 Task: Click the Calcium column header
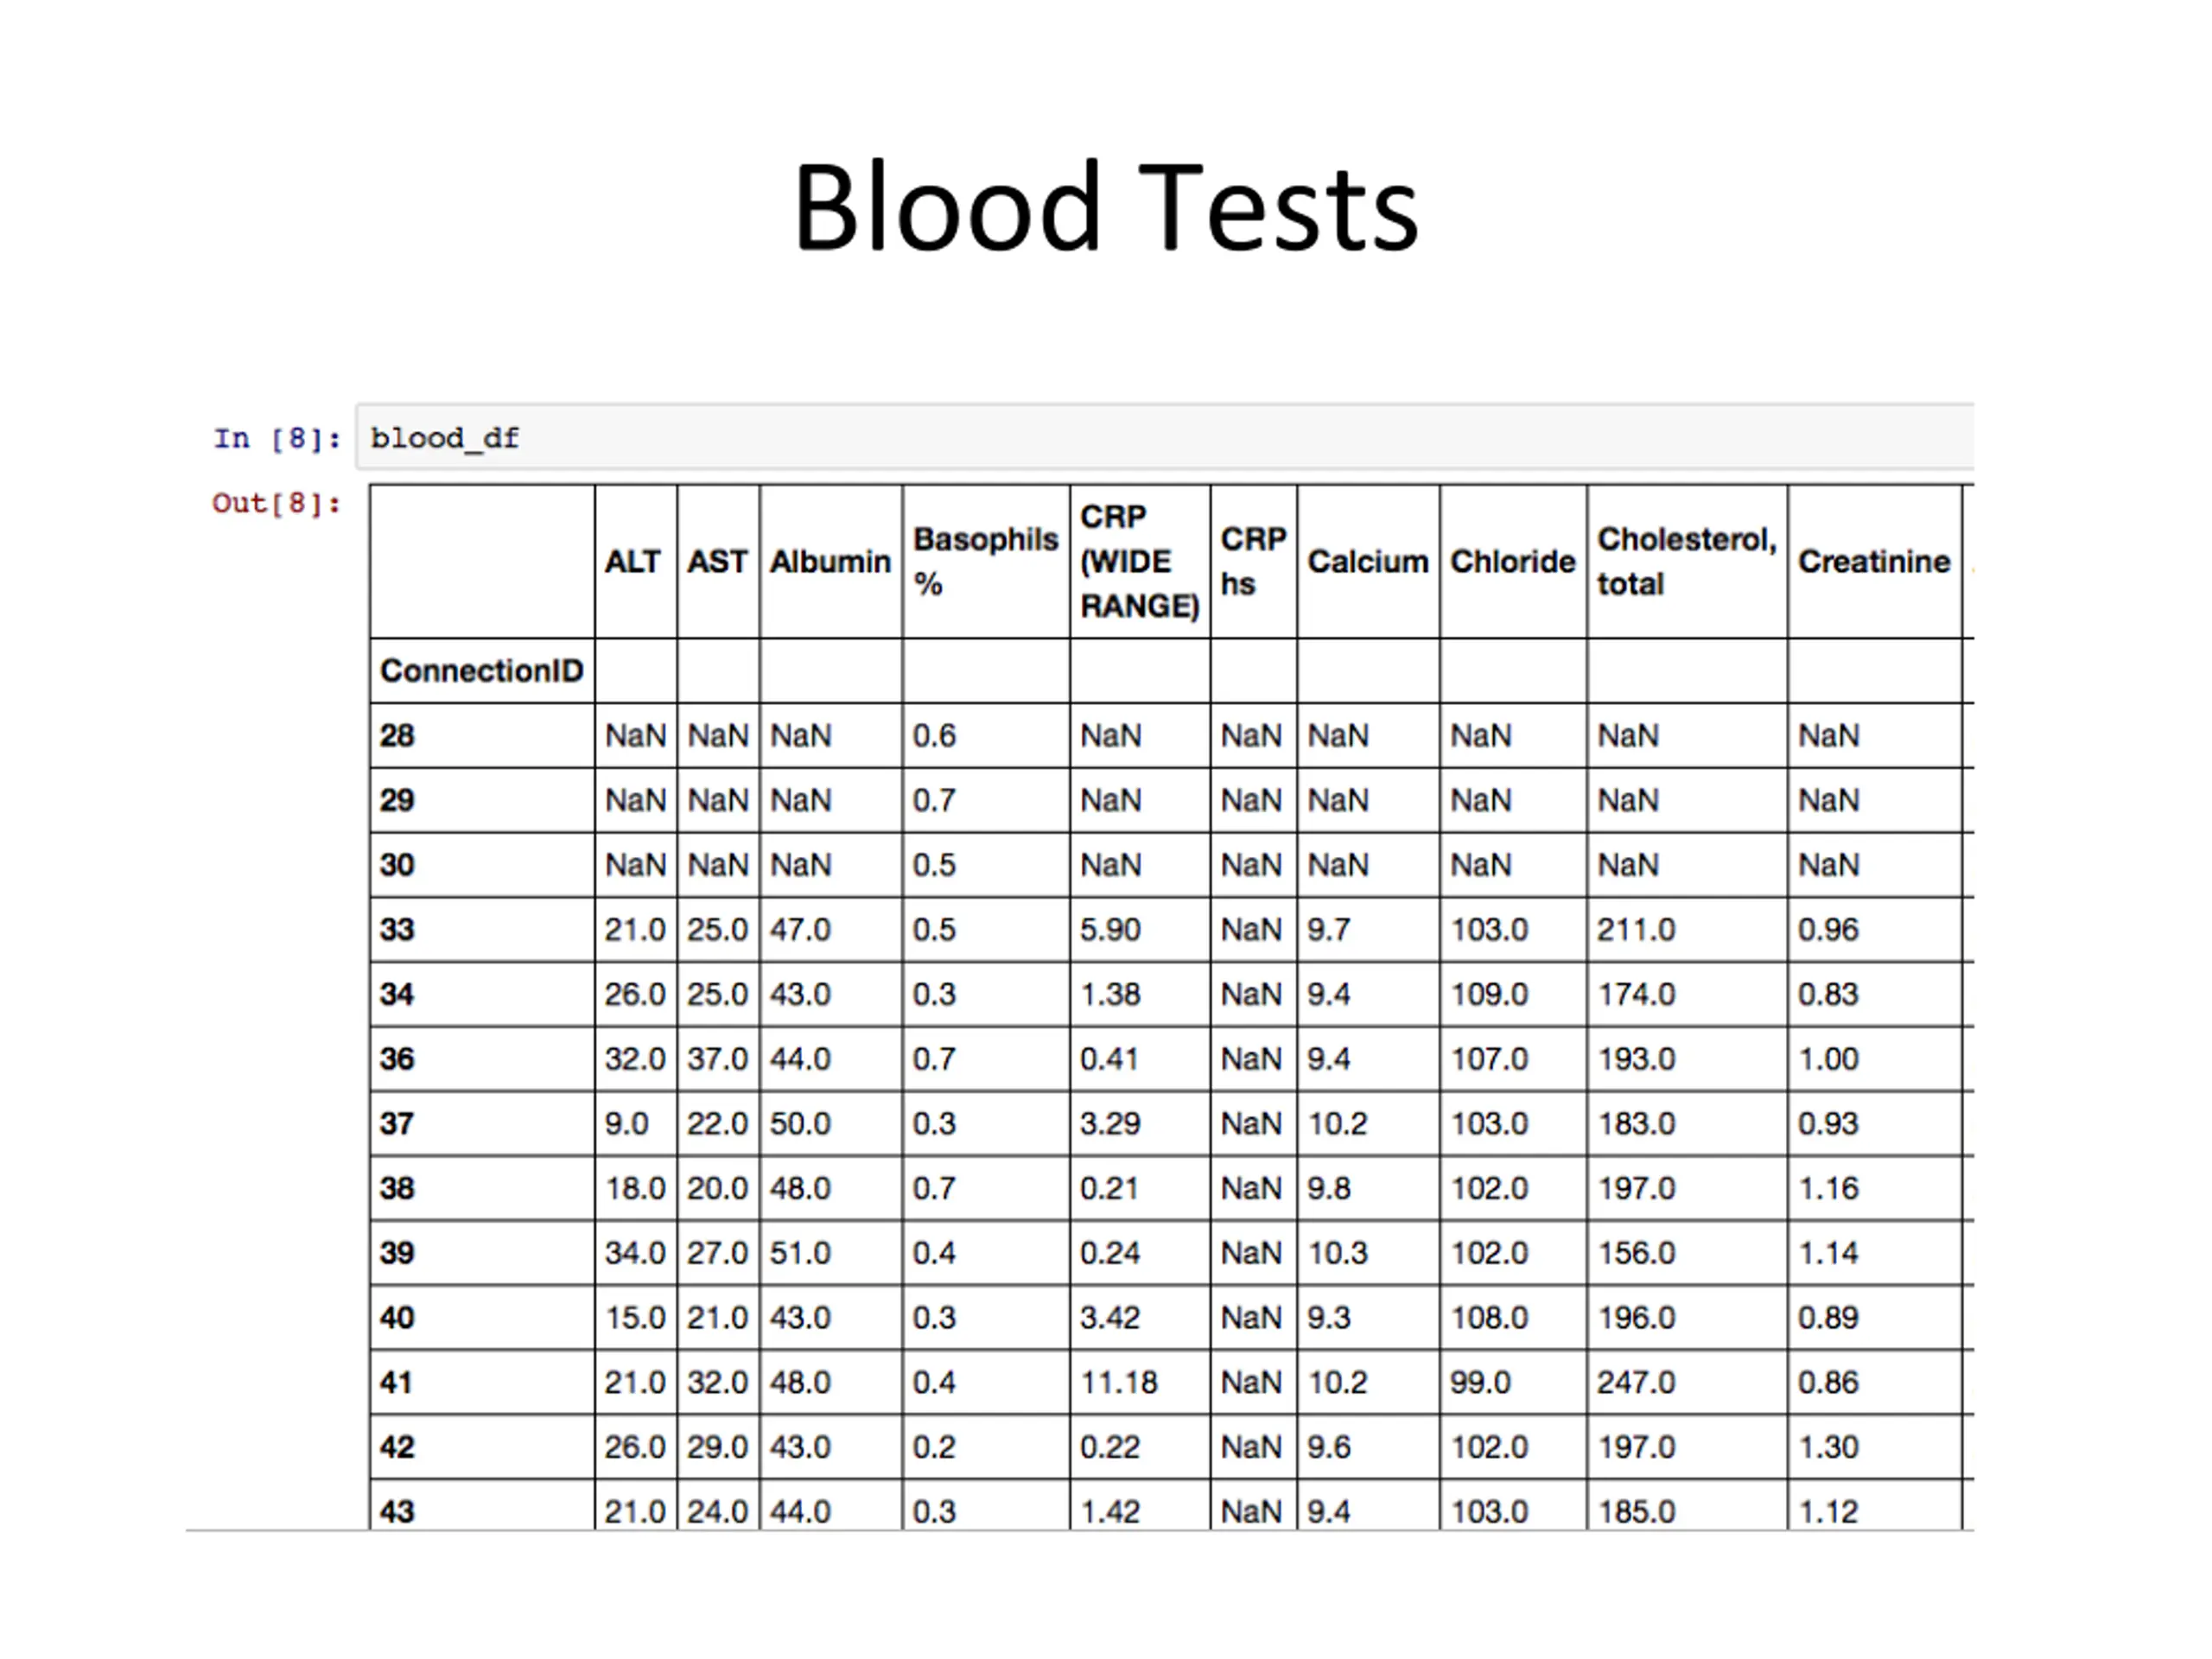coord(1368,562)
